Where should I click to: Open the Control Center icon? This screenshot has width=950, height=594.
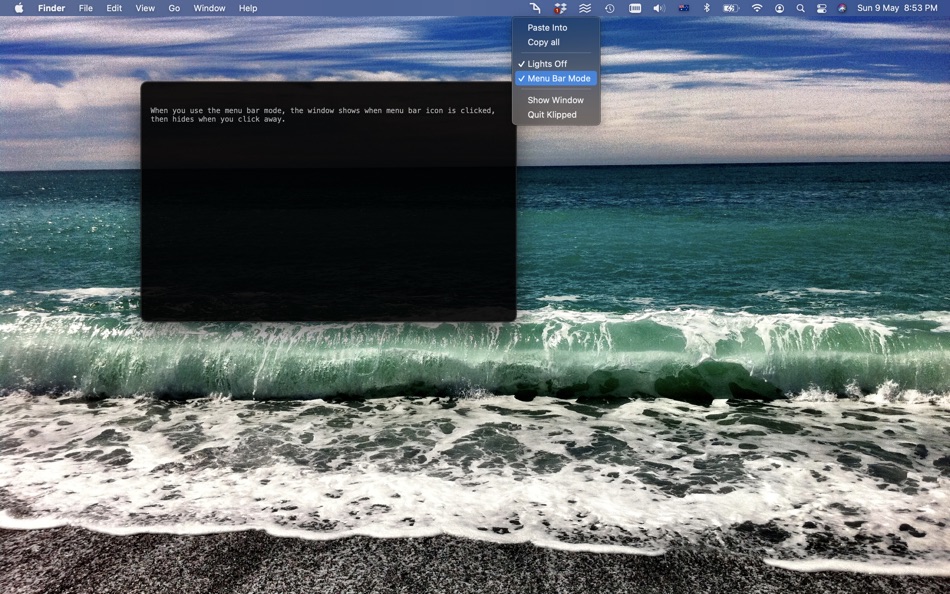(822, 8)
